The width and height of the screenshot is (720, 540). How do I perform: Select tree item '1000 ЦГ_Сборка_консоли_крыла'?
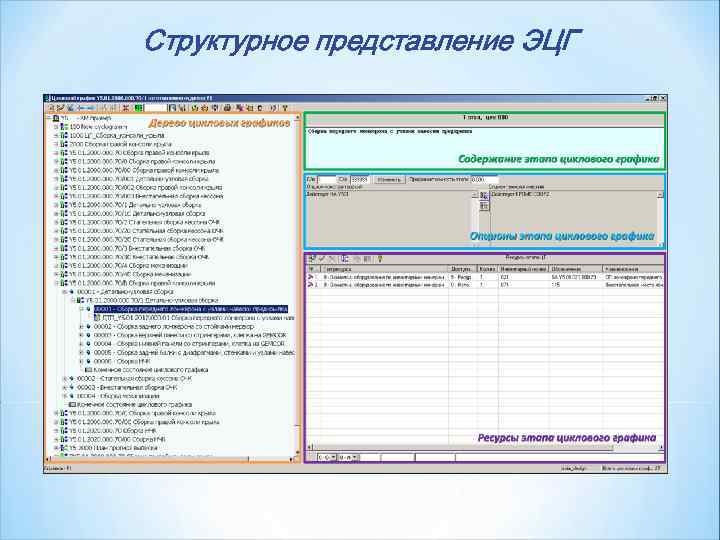click(117, 135)
